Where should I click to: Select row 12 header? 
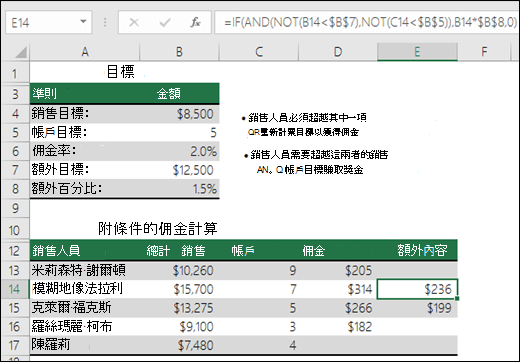pos(15,251)
